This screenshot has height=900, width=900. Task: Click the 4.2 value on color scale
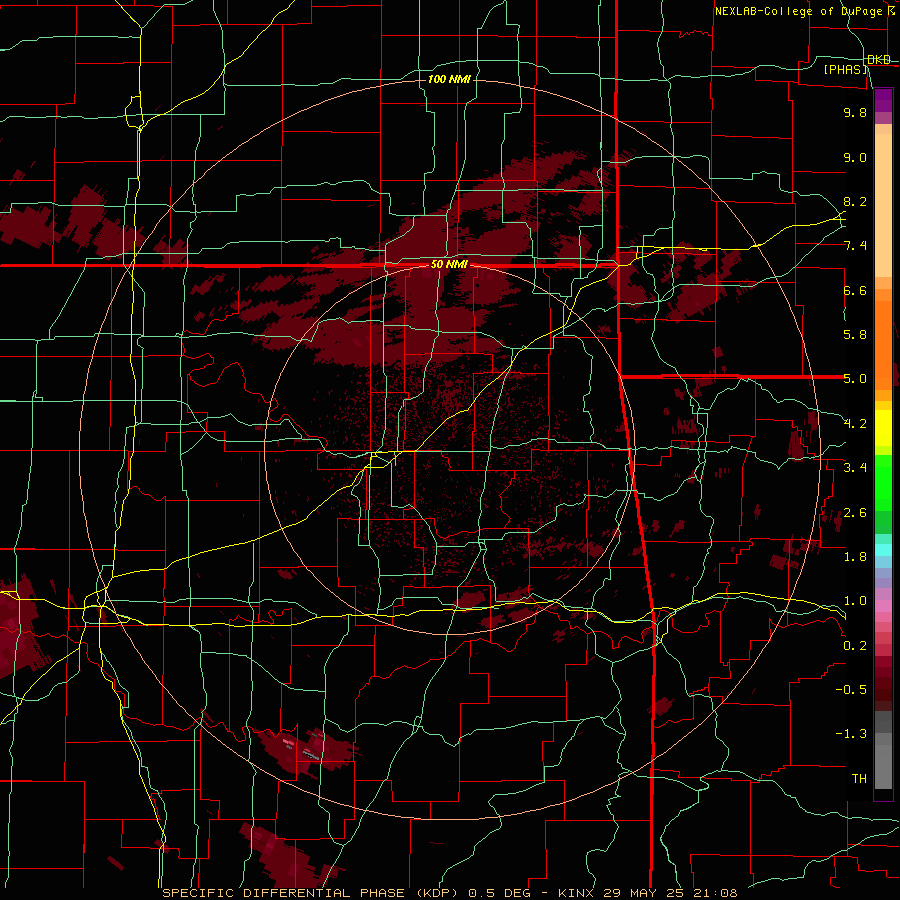pos(855,424)
